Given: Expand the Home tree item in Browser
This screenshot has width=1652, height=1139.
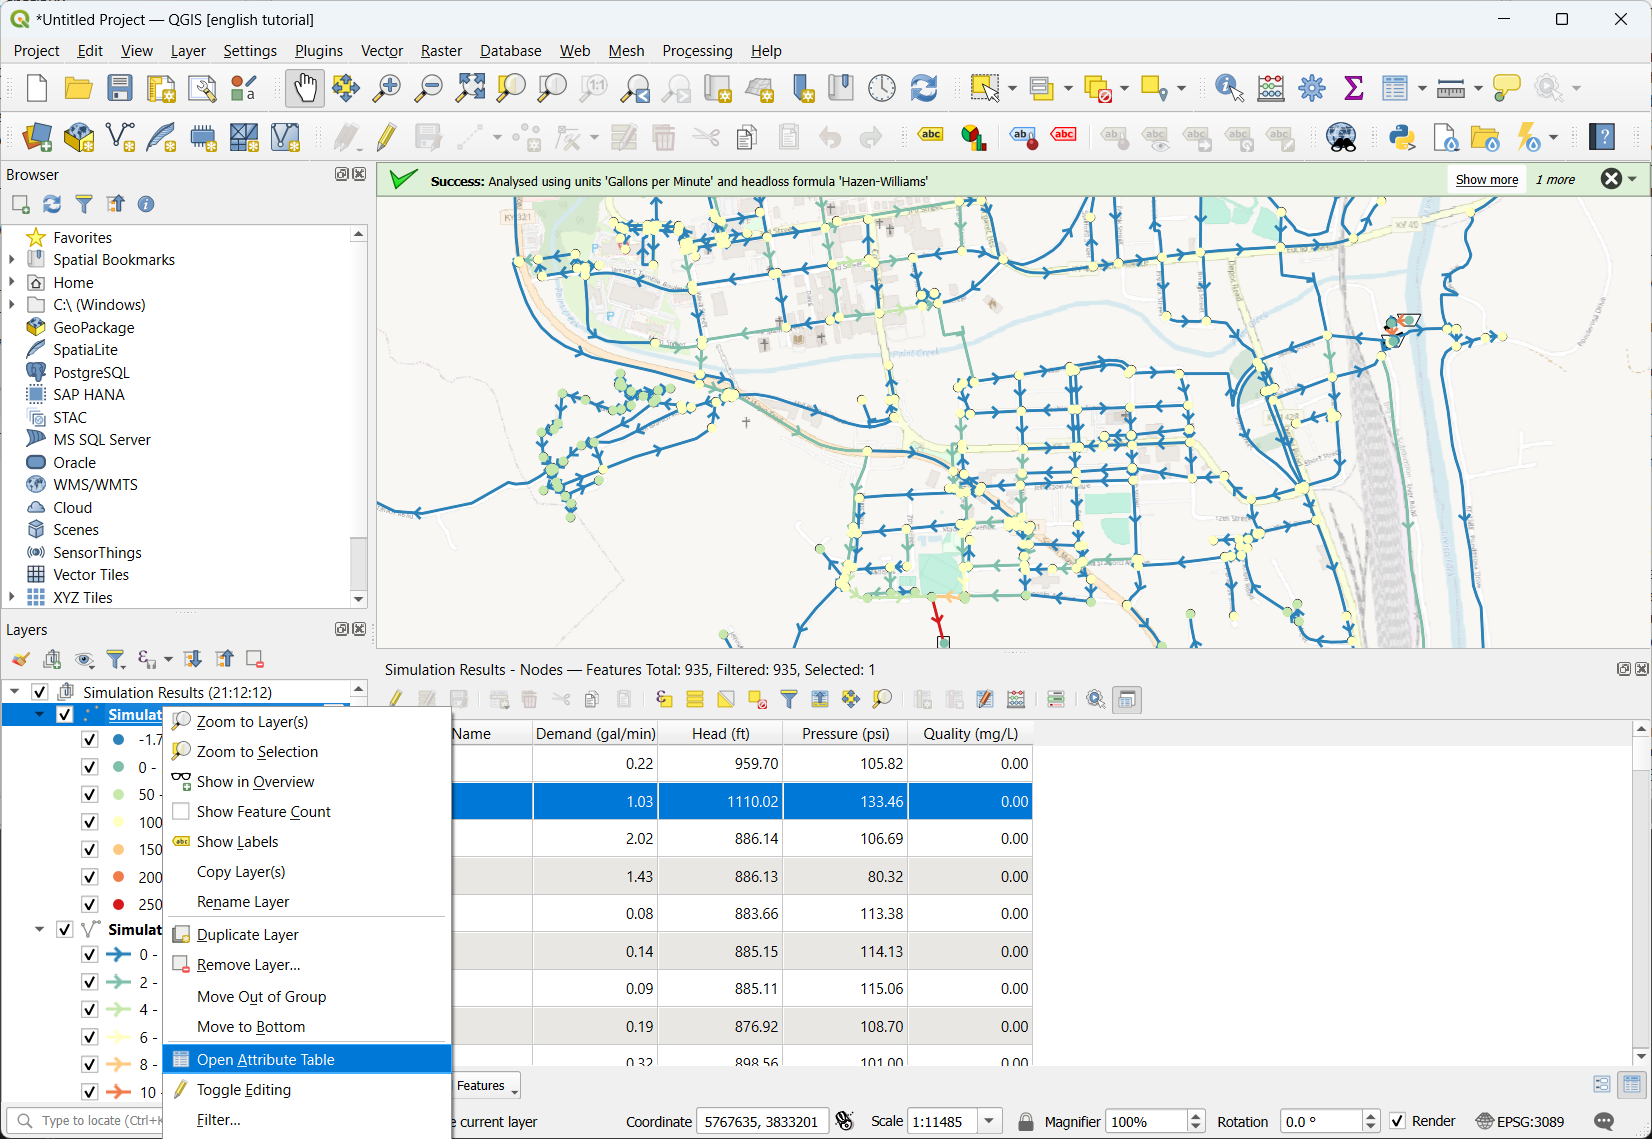Looking at the screenshot, I should coord(12,282).
